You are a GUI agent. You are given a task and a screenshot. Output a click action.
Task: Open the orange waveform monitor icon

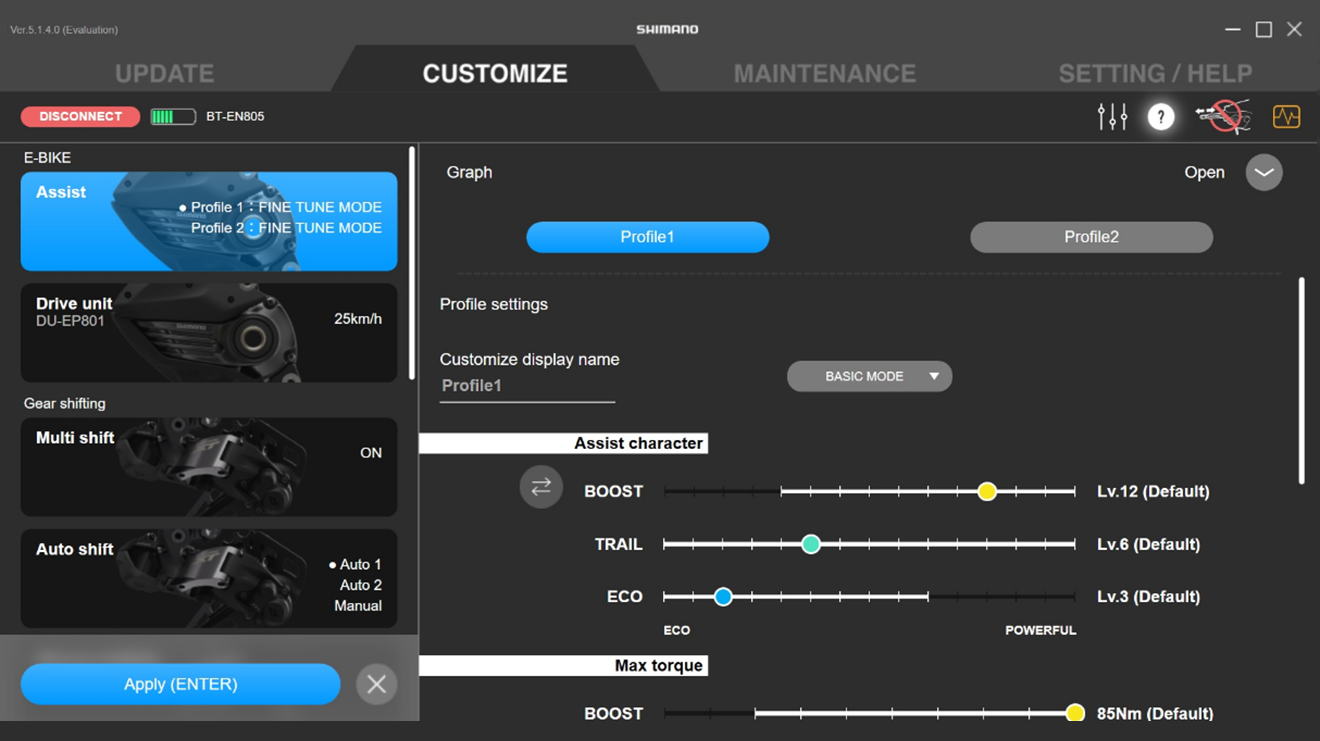[1286, 117]
